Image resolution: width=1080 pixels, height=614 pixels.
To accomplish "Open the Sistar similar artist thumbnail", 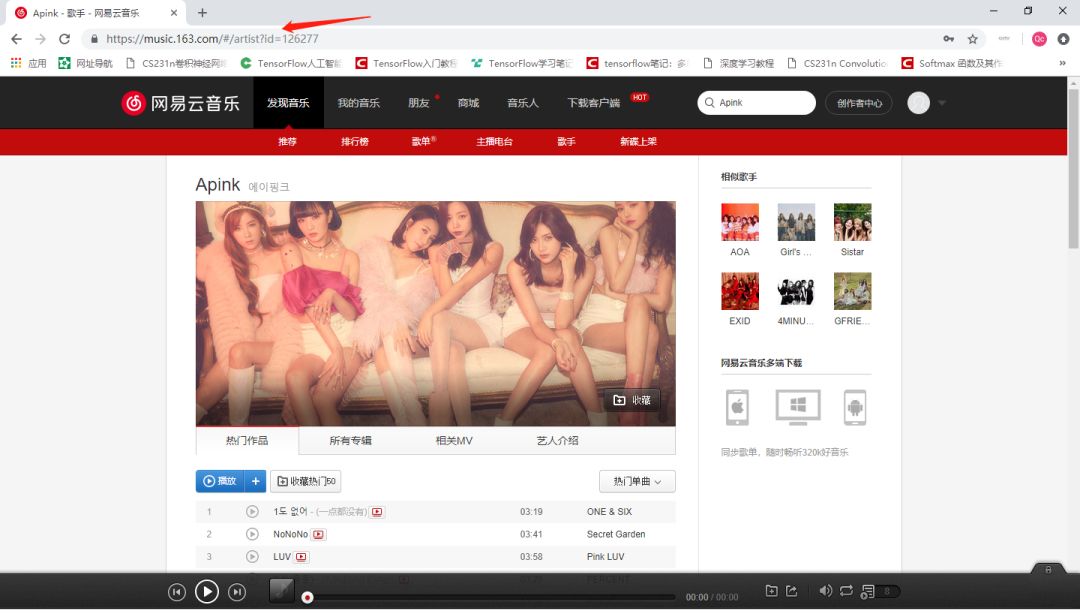I will 852,222.
